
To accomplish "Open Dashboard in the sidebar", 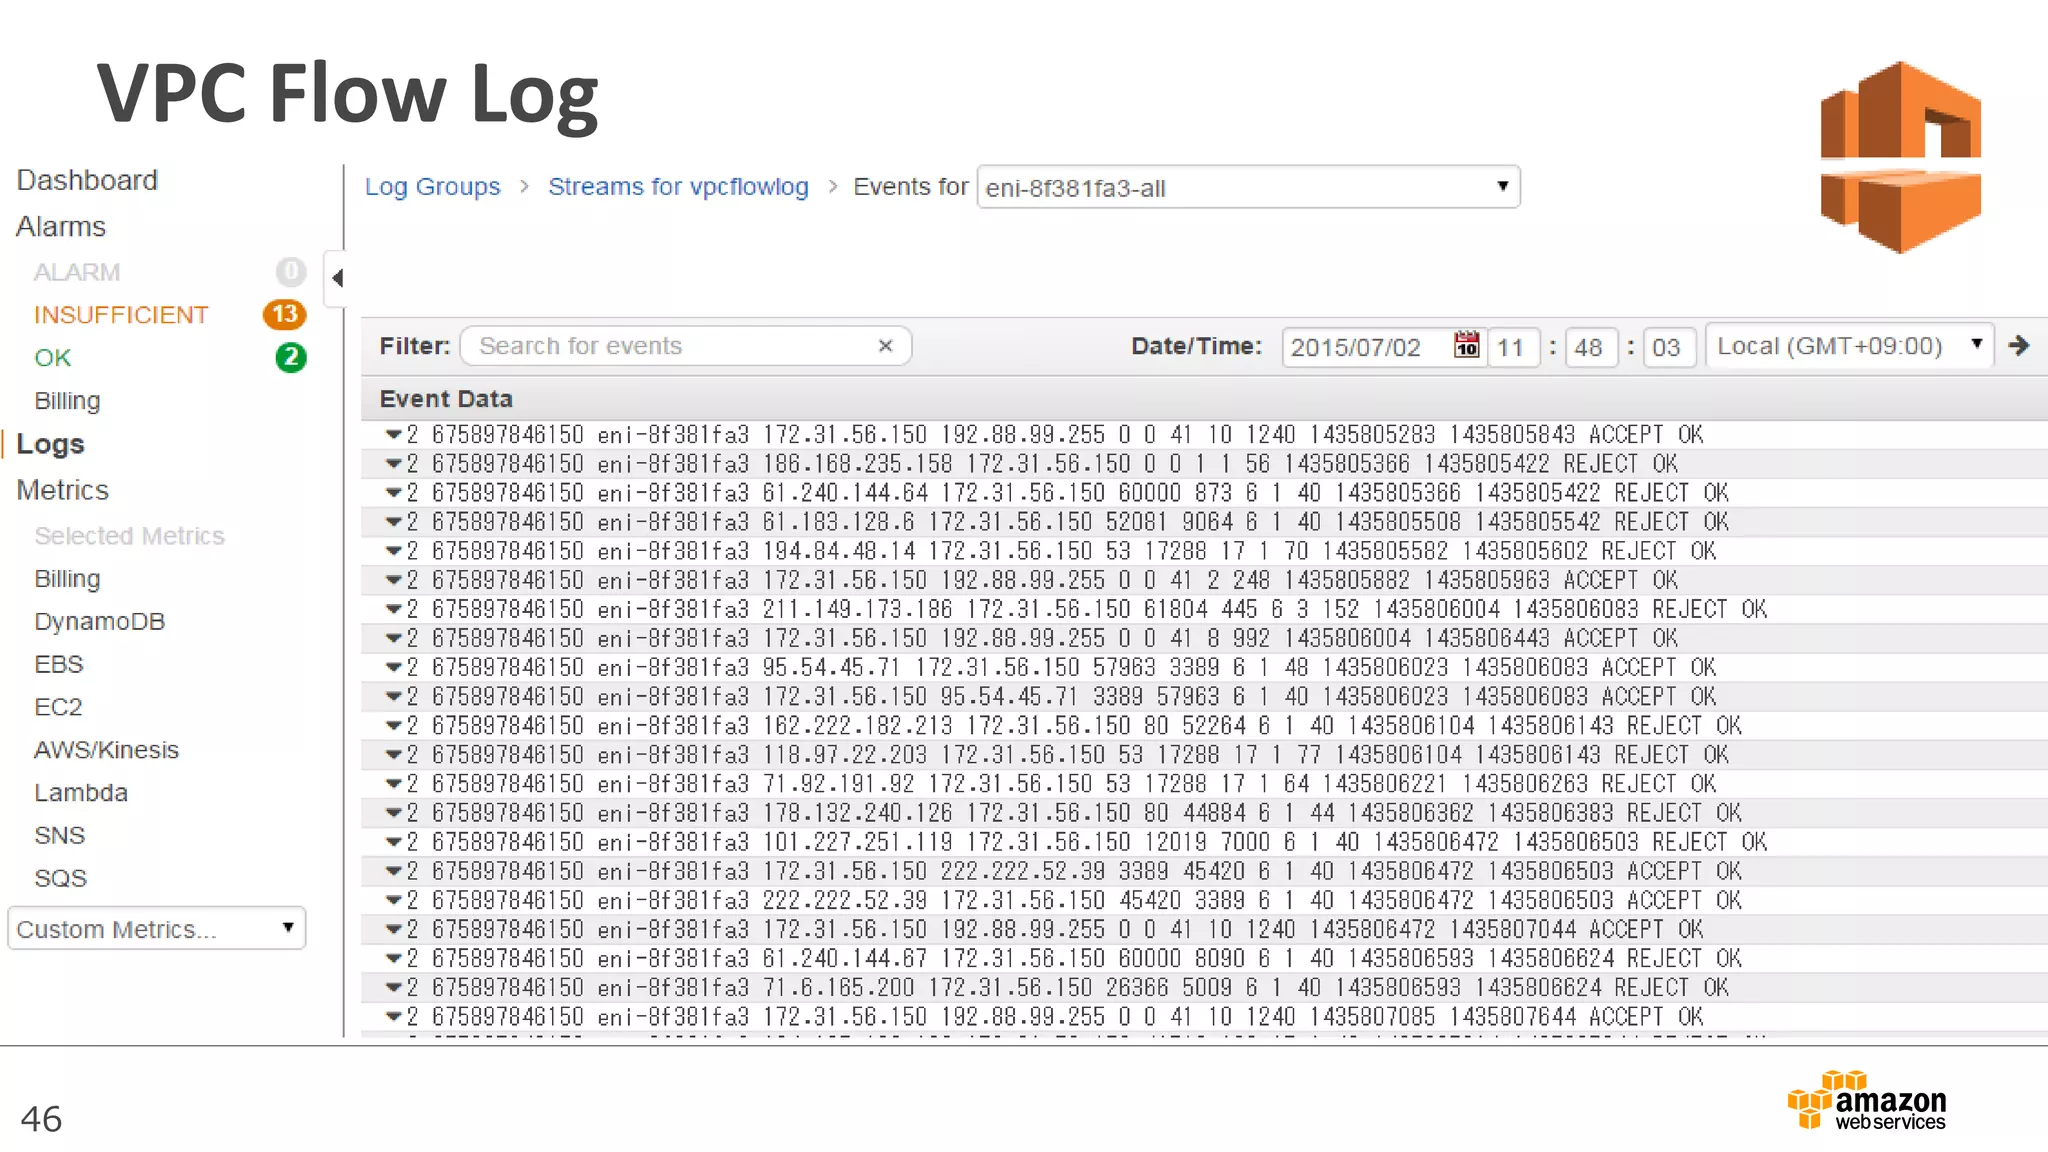I will [x=87, y=180].
